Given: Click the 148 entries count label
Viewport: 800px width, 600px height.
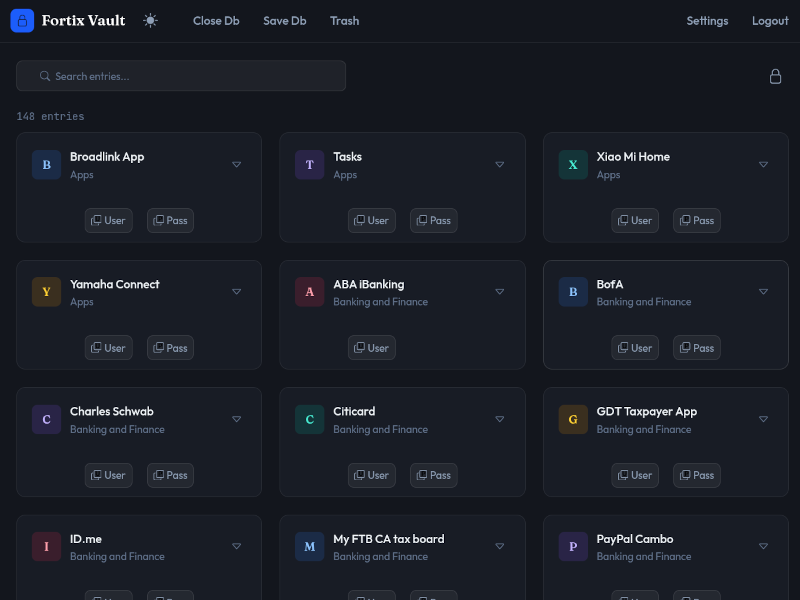Looking at the screenshot, I should click(50, 116).
